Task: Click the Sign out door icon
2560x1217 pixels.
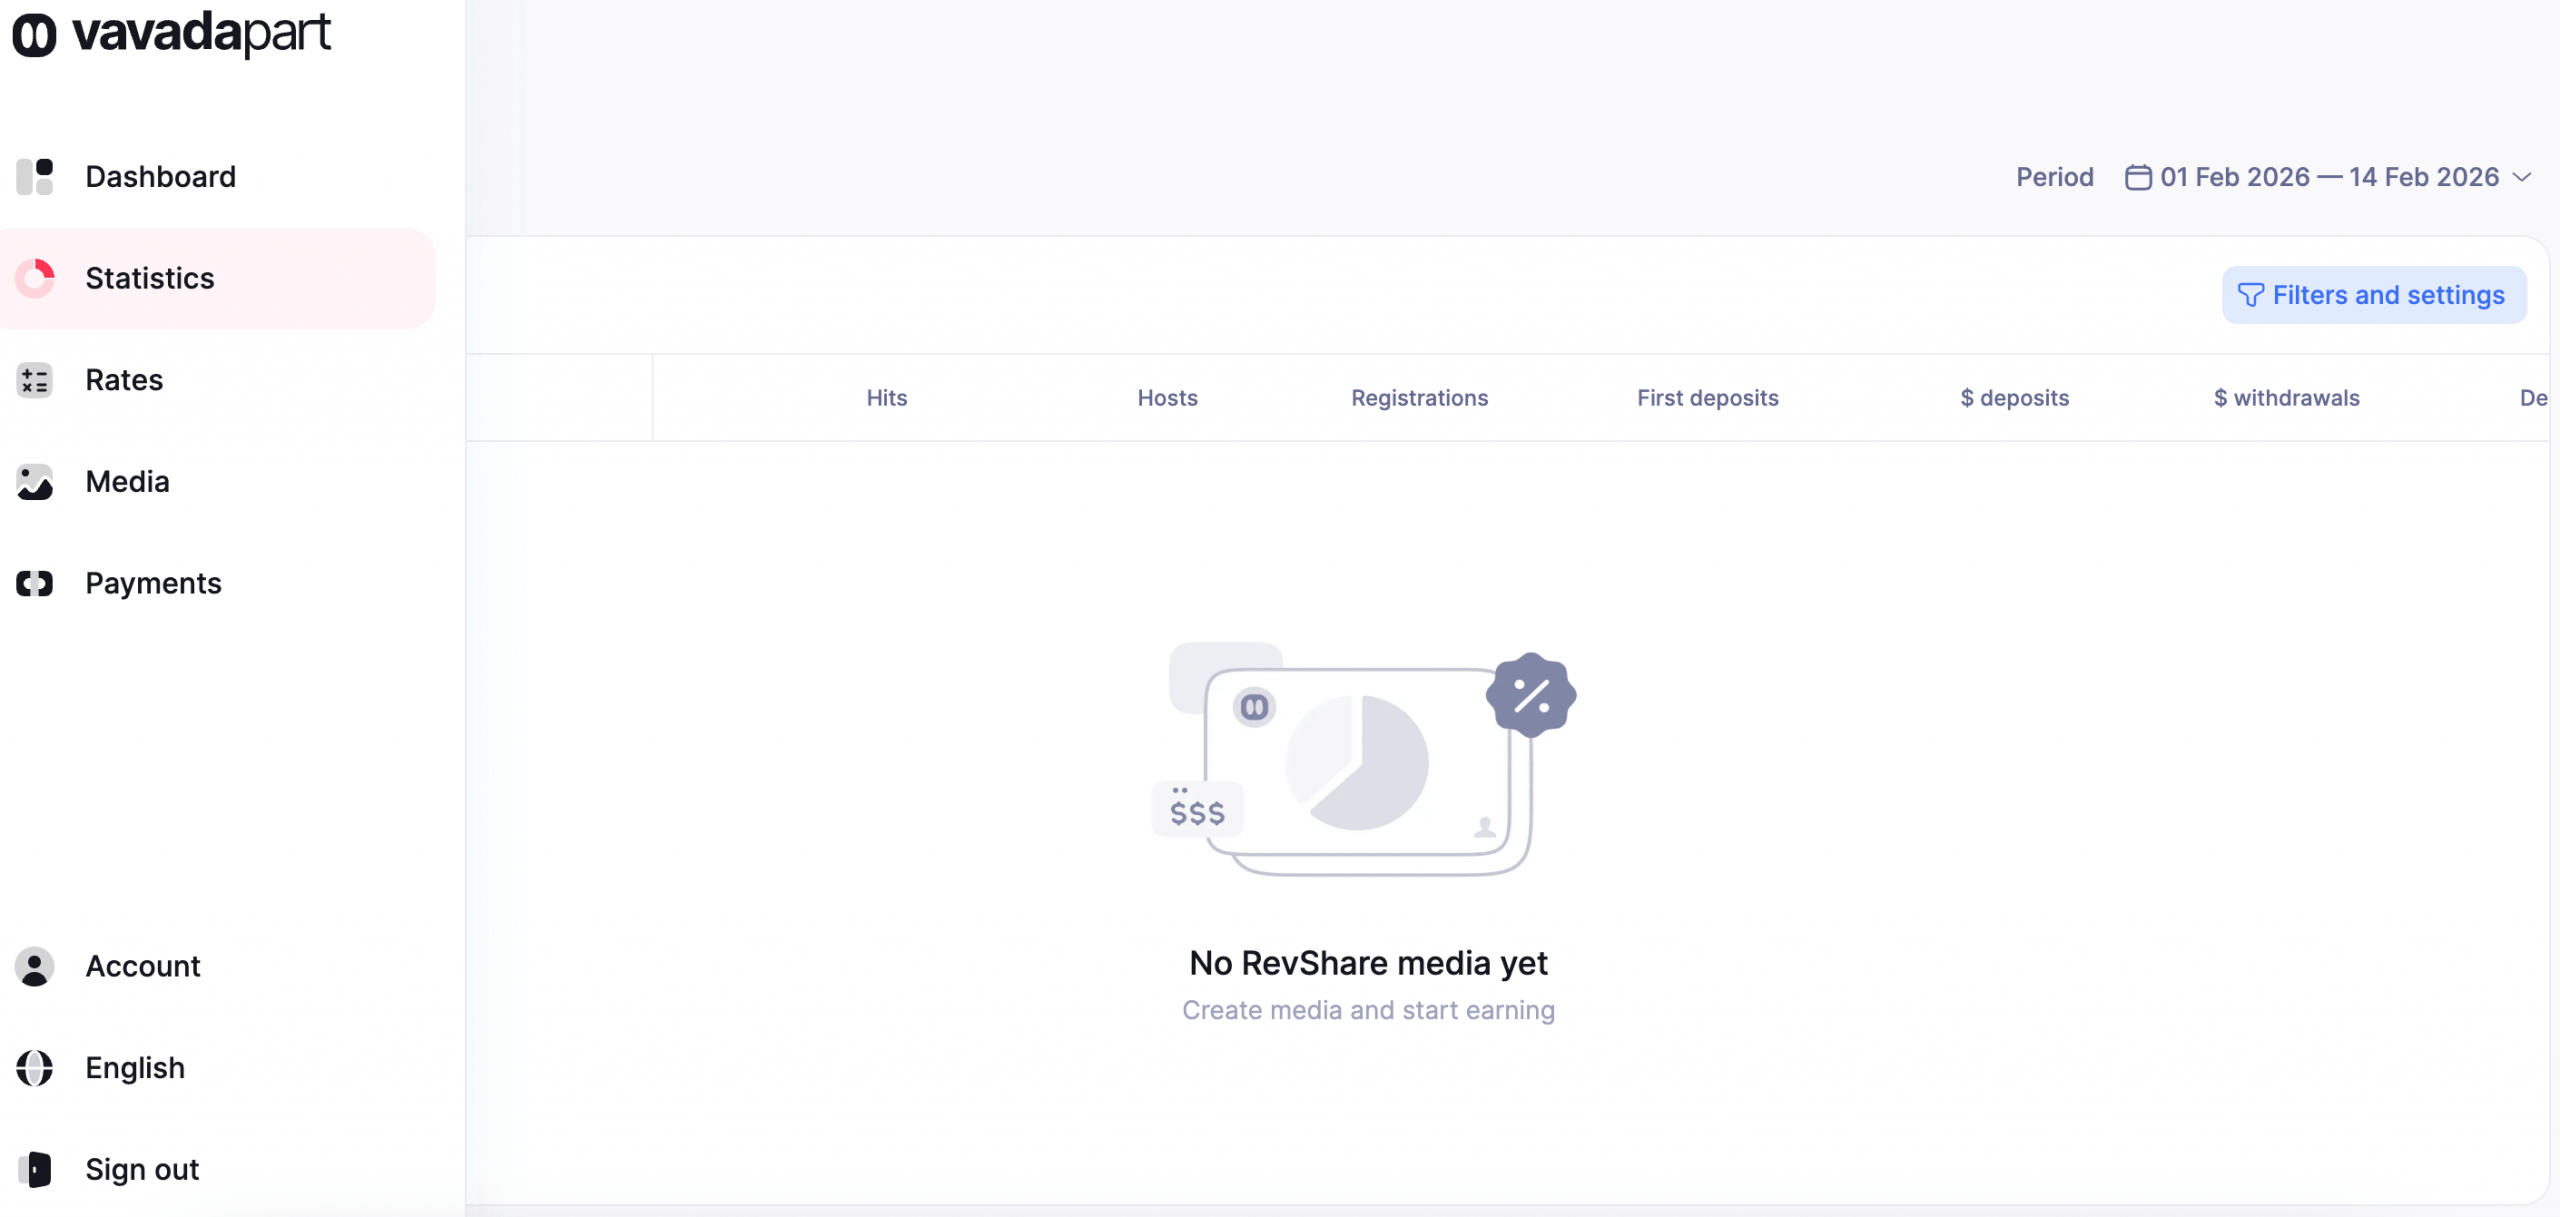Action: (35, 1169)
